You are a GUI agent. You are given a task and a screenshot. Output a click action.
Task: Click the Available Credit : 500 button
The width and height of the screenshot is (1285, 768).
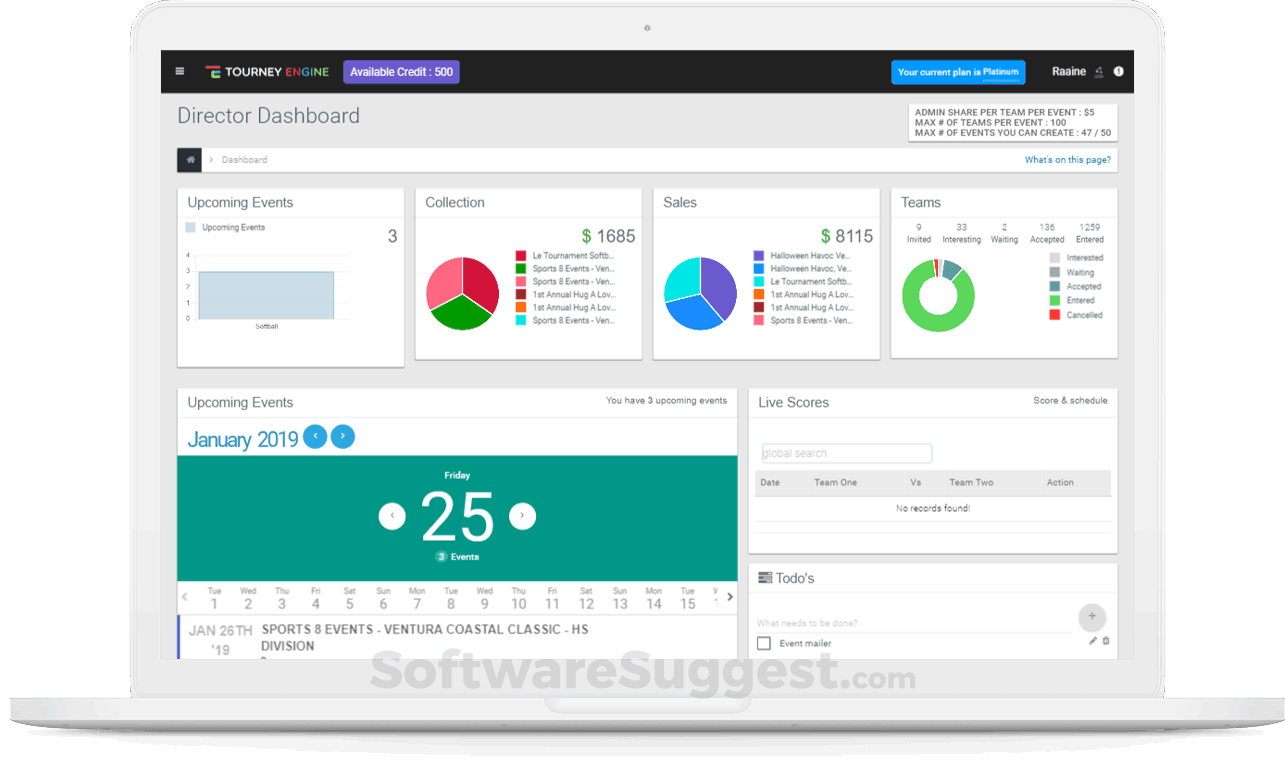click(x=401, y=72)
